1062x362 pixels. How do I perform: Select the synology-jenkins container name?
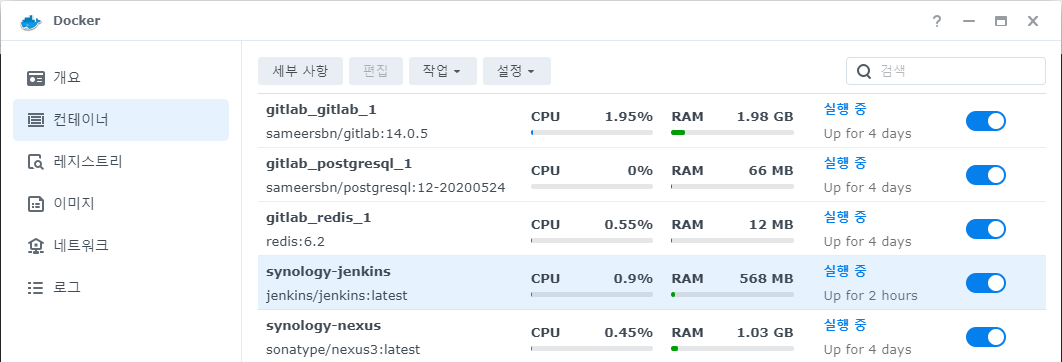click(x=328, y=272)
